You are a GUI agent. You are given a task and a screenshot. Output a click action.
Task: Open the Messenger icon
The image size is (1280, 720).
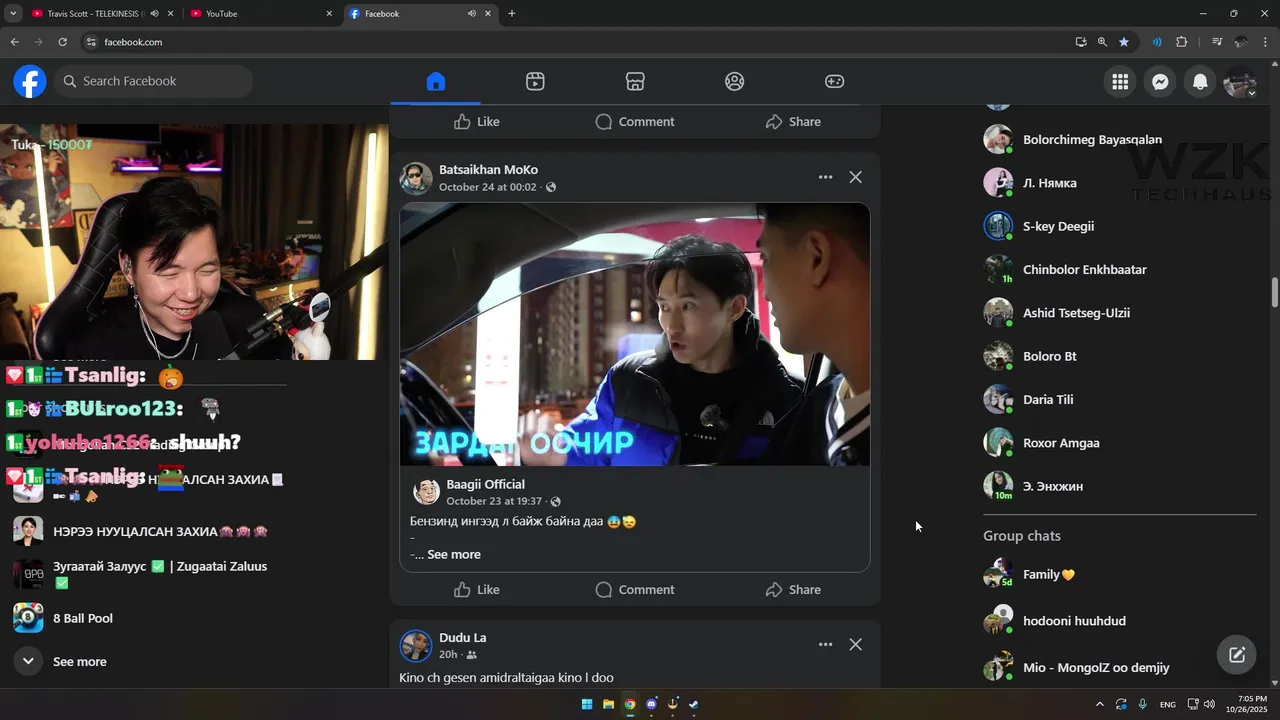point(1160,82)
